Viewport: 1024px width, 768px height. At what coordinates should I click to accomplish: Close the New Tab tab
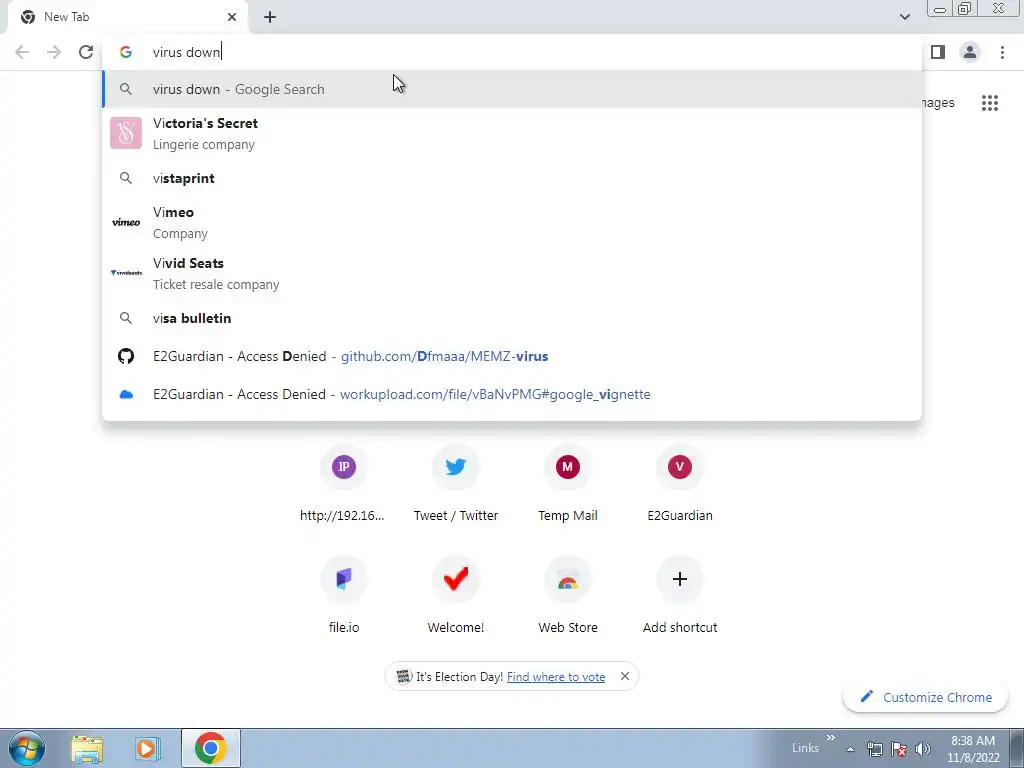[232, 18]
